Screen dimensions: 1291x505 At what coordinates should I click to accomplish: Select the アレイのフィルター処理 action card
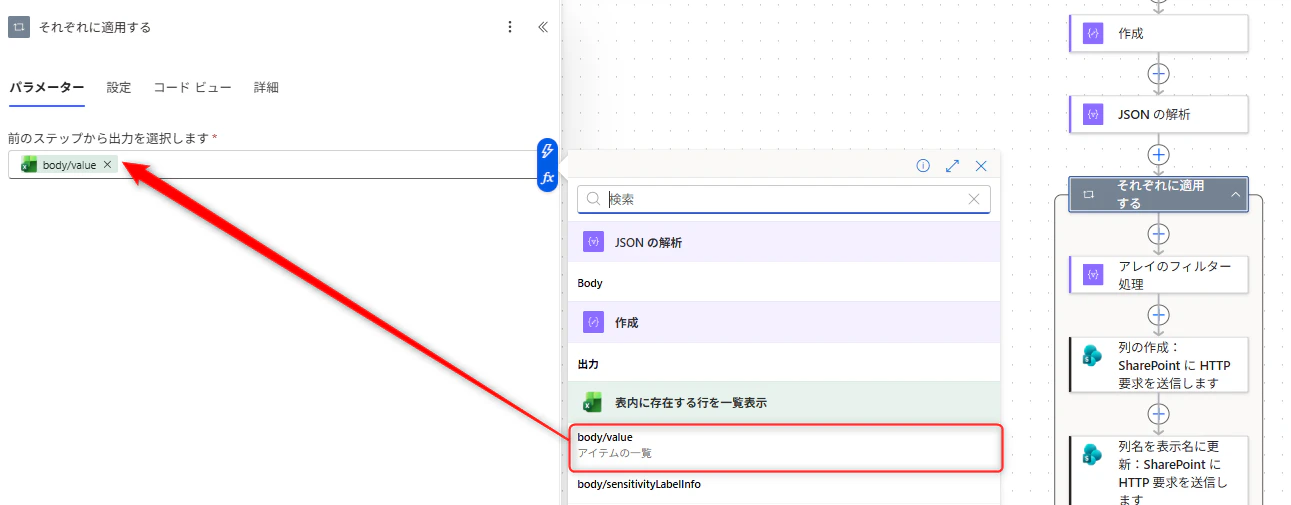click(1158, 275)
